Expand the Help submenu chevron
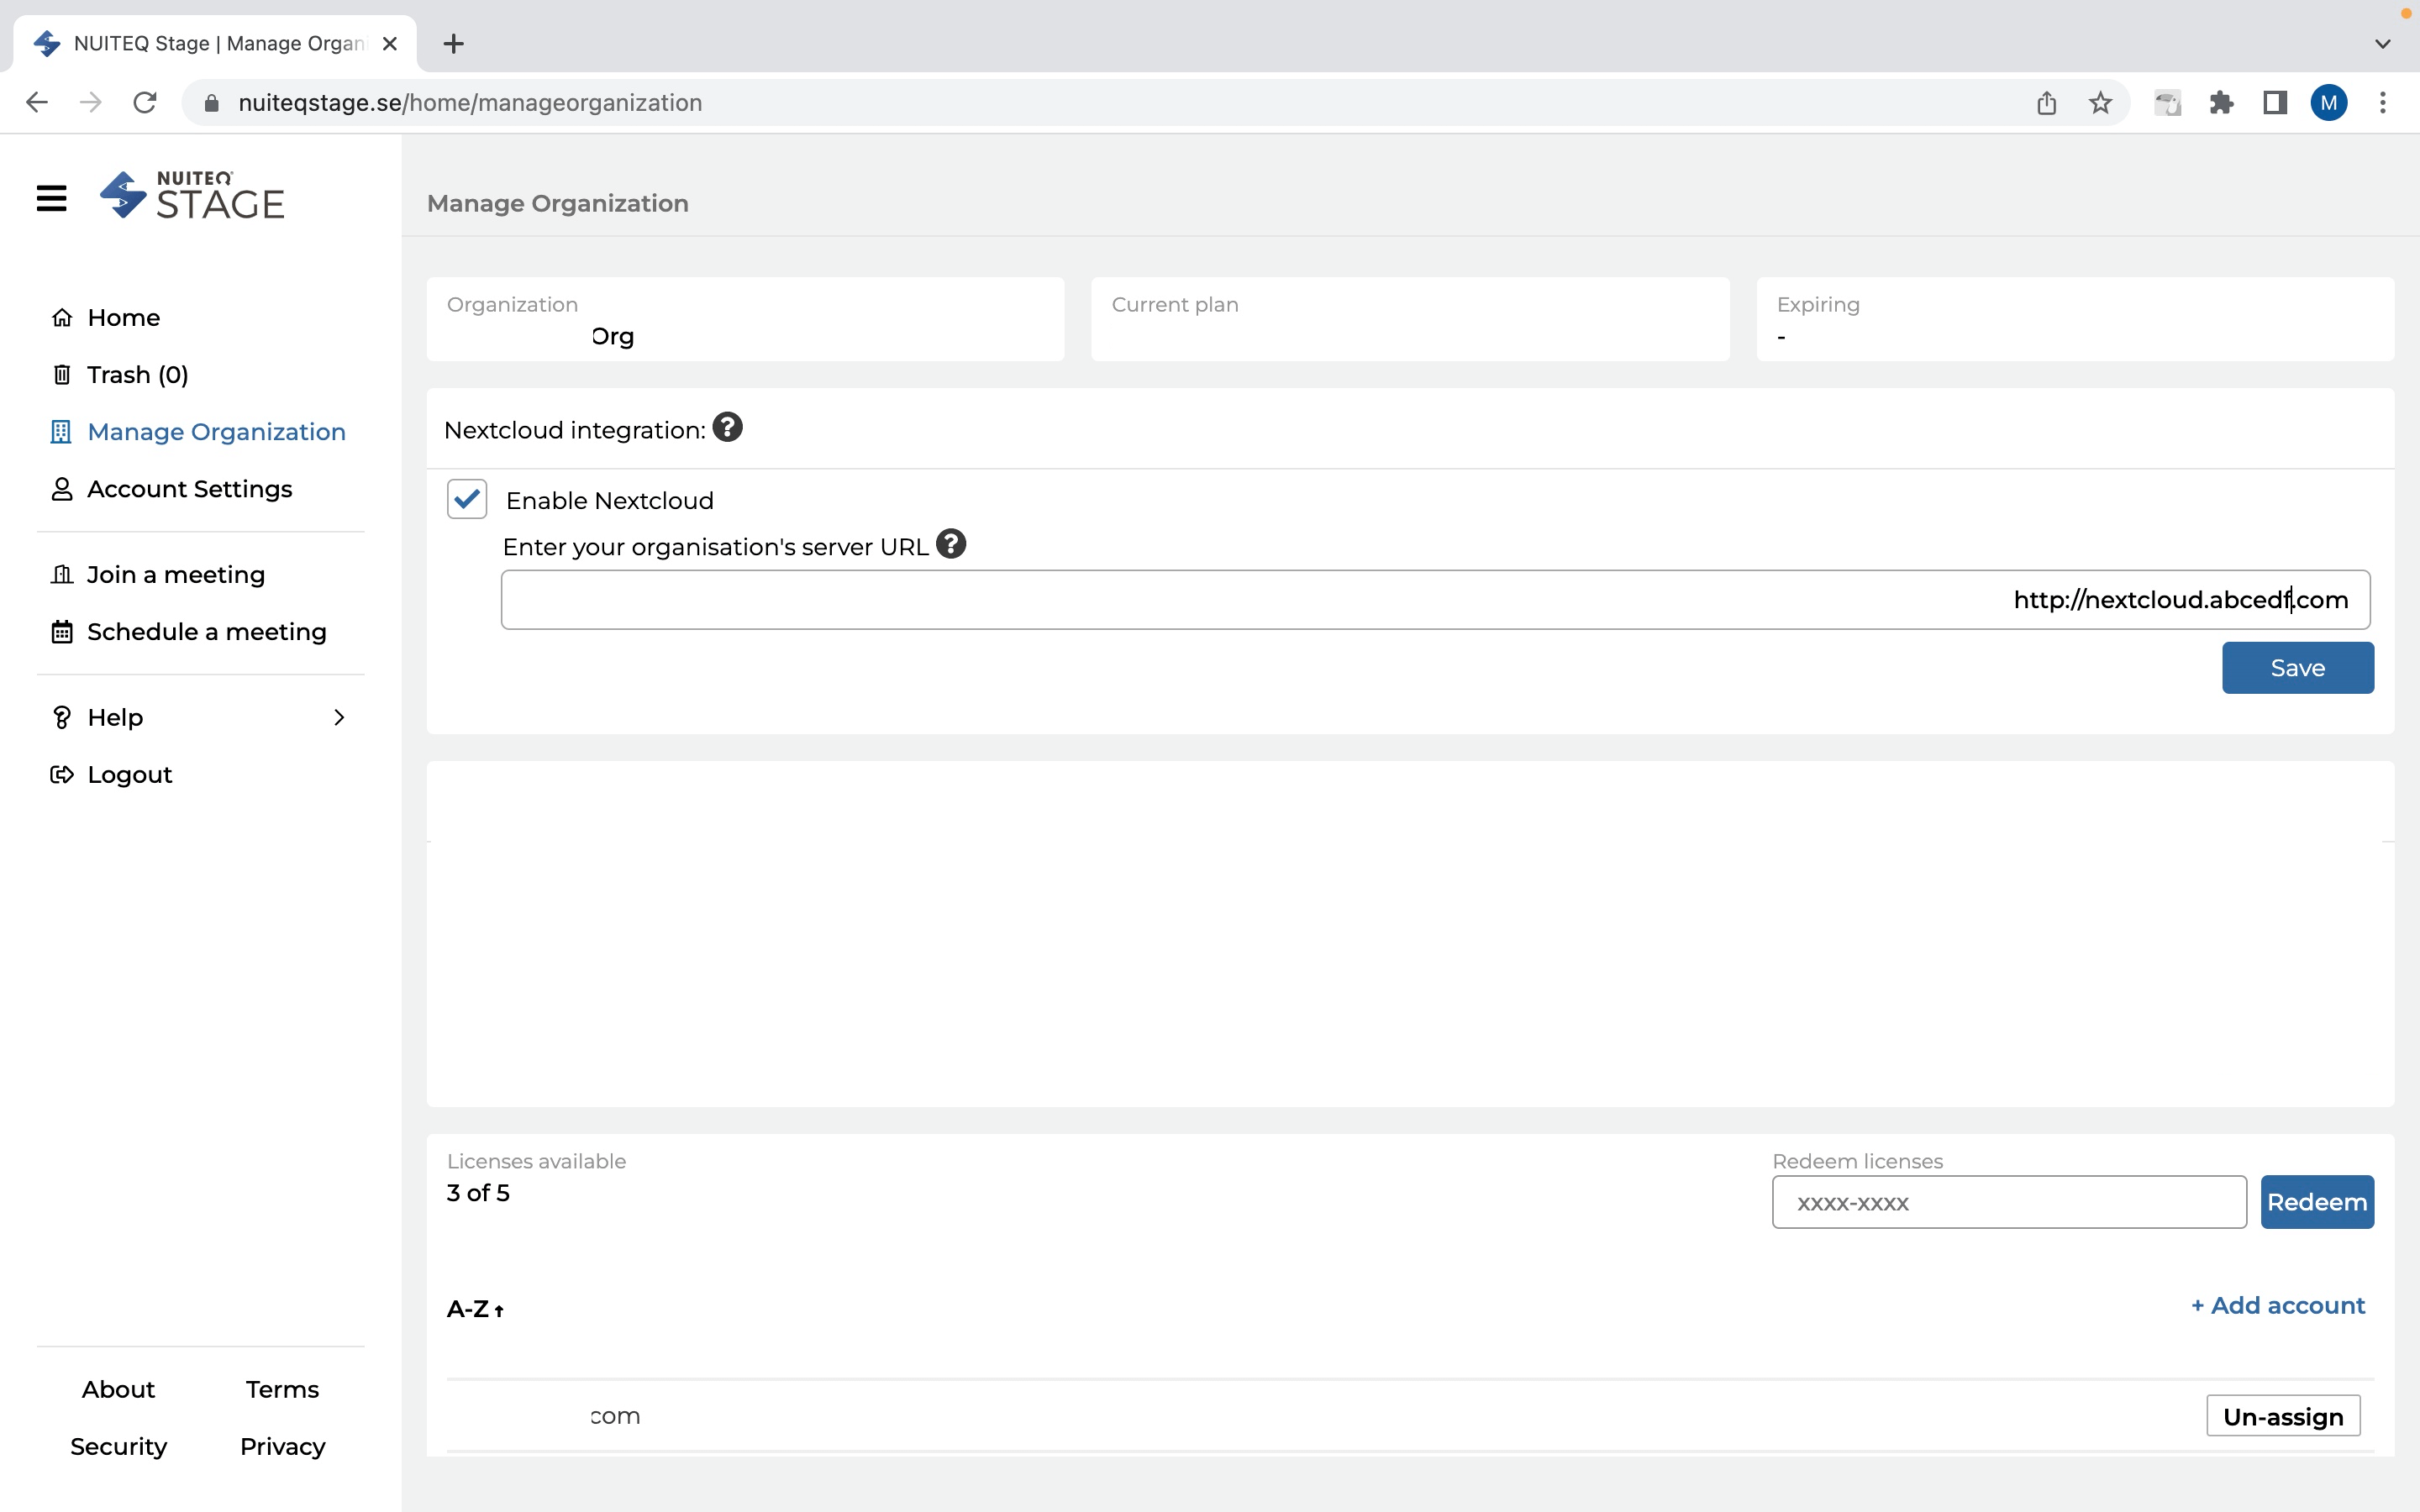 (339, 717)
